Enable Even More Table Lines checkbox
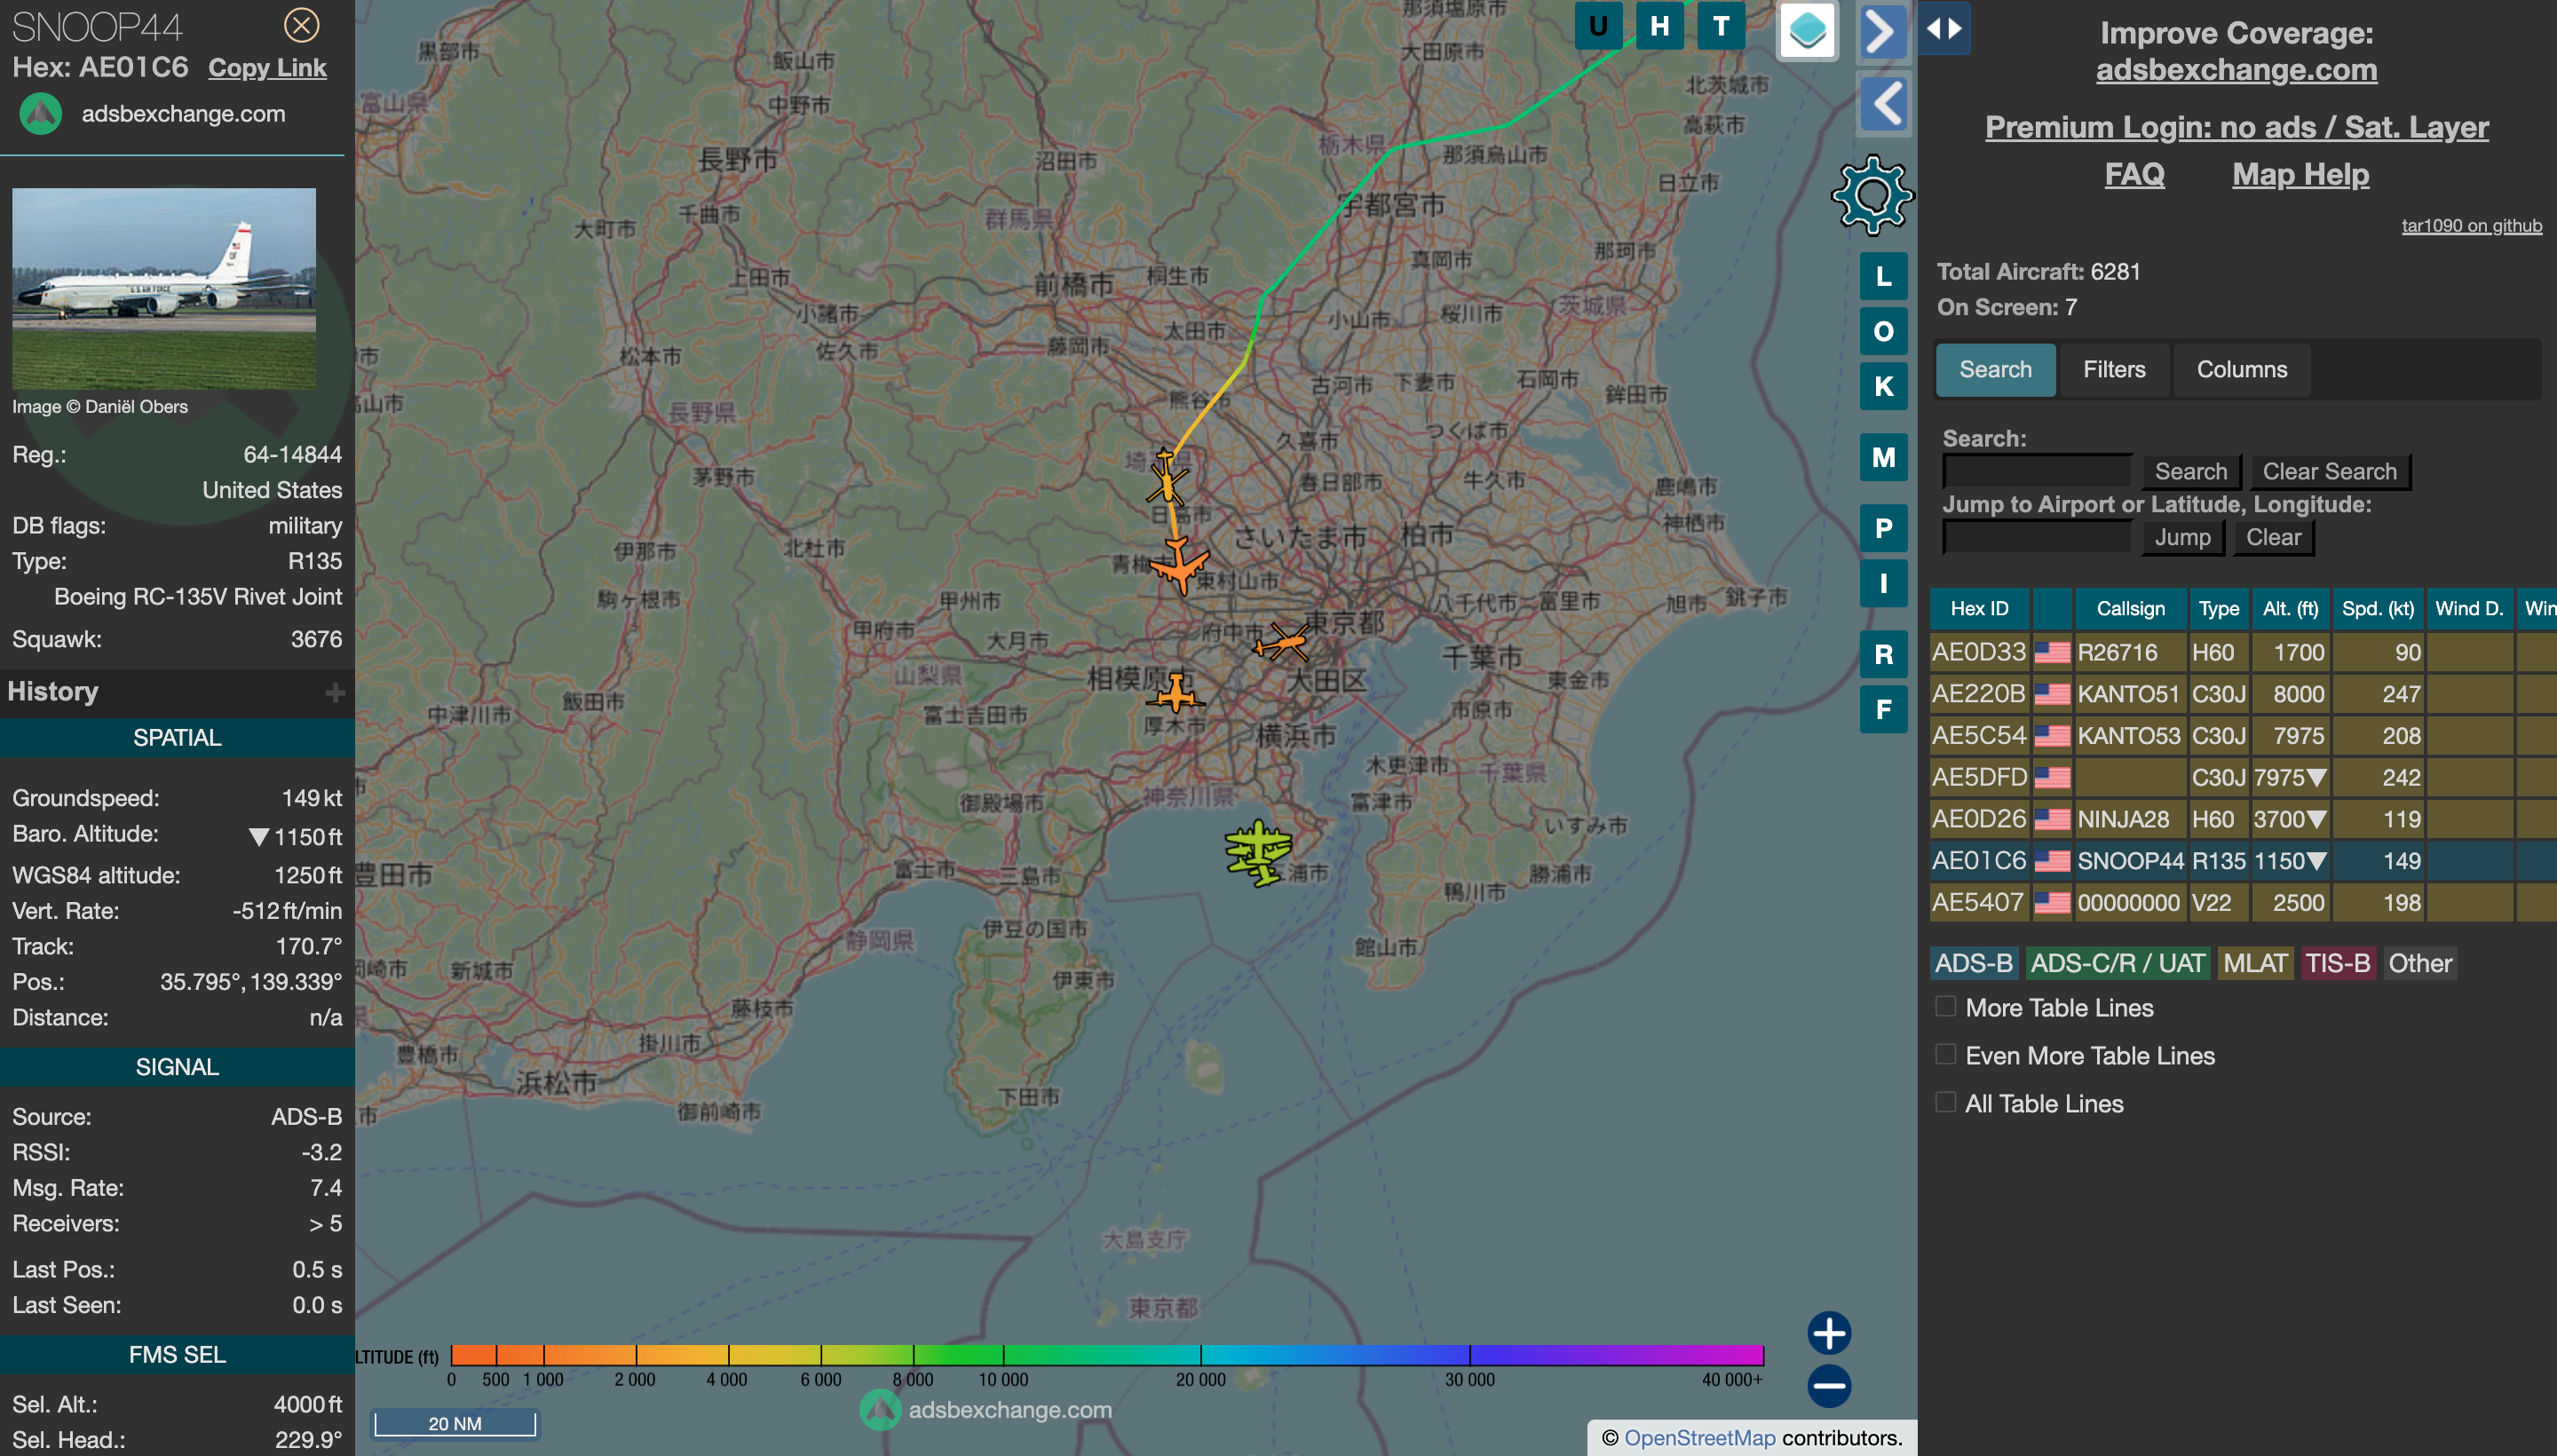The height and width of the screenshot is (1456, 2557). (1945, 1054)
